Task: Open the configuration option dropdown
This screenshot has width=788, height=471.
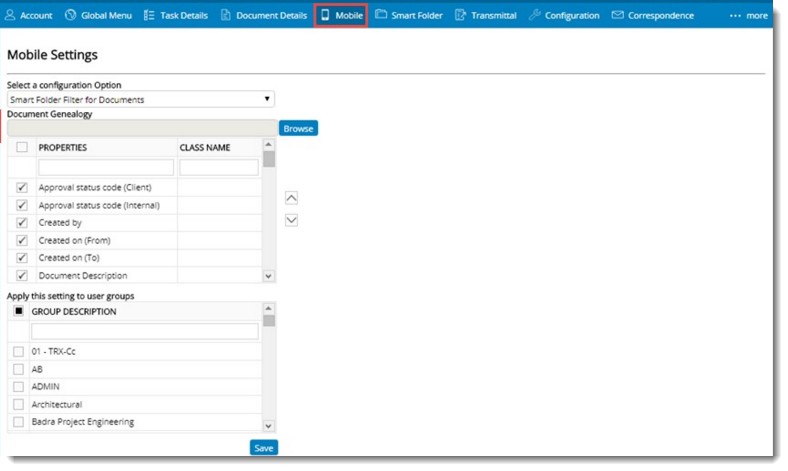Action: point(140,100)
